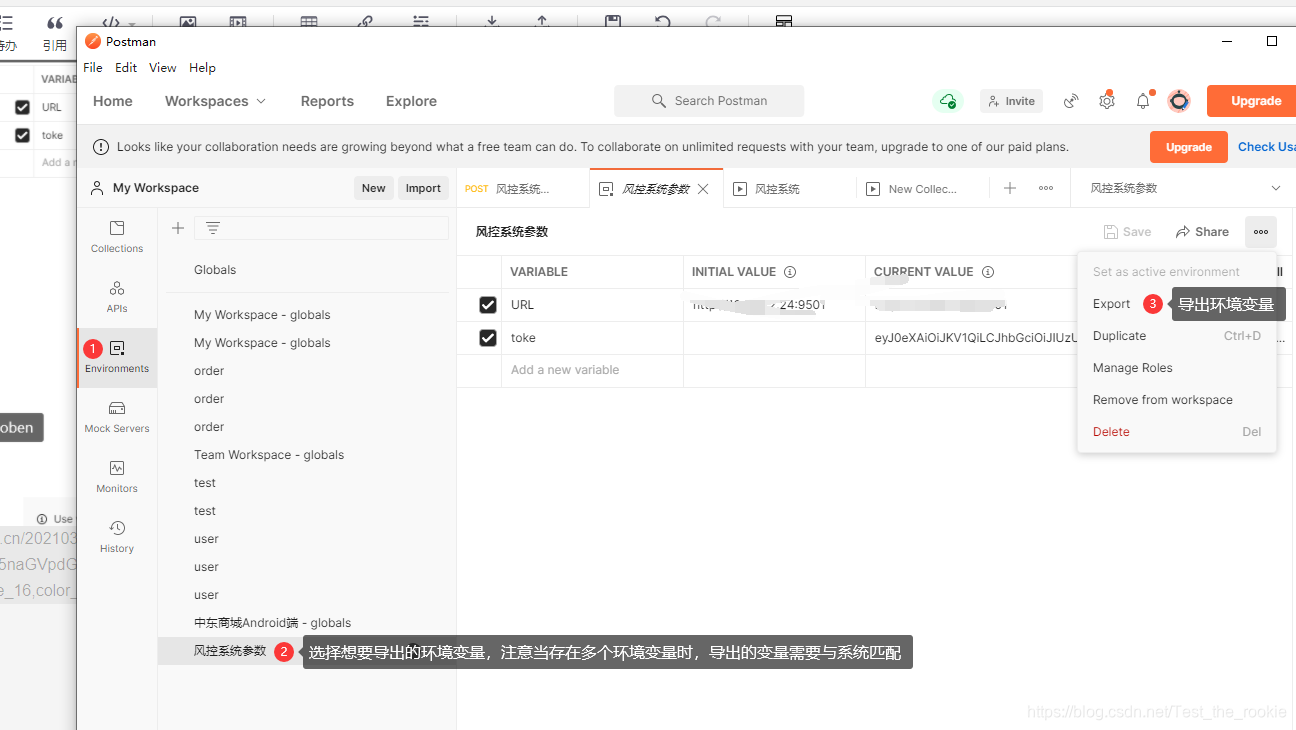Click the Import button

click(423, 188)
